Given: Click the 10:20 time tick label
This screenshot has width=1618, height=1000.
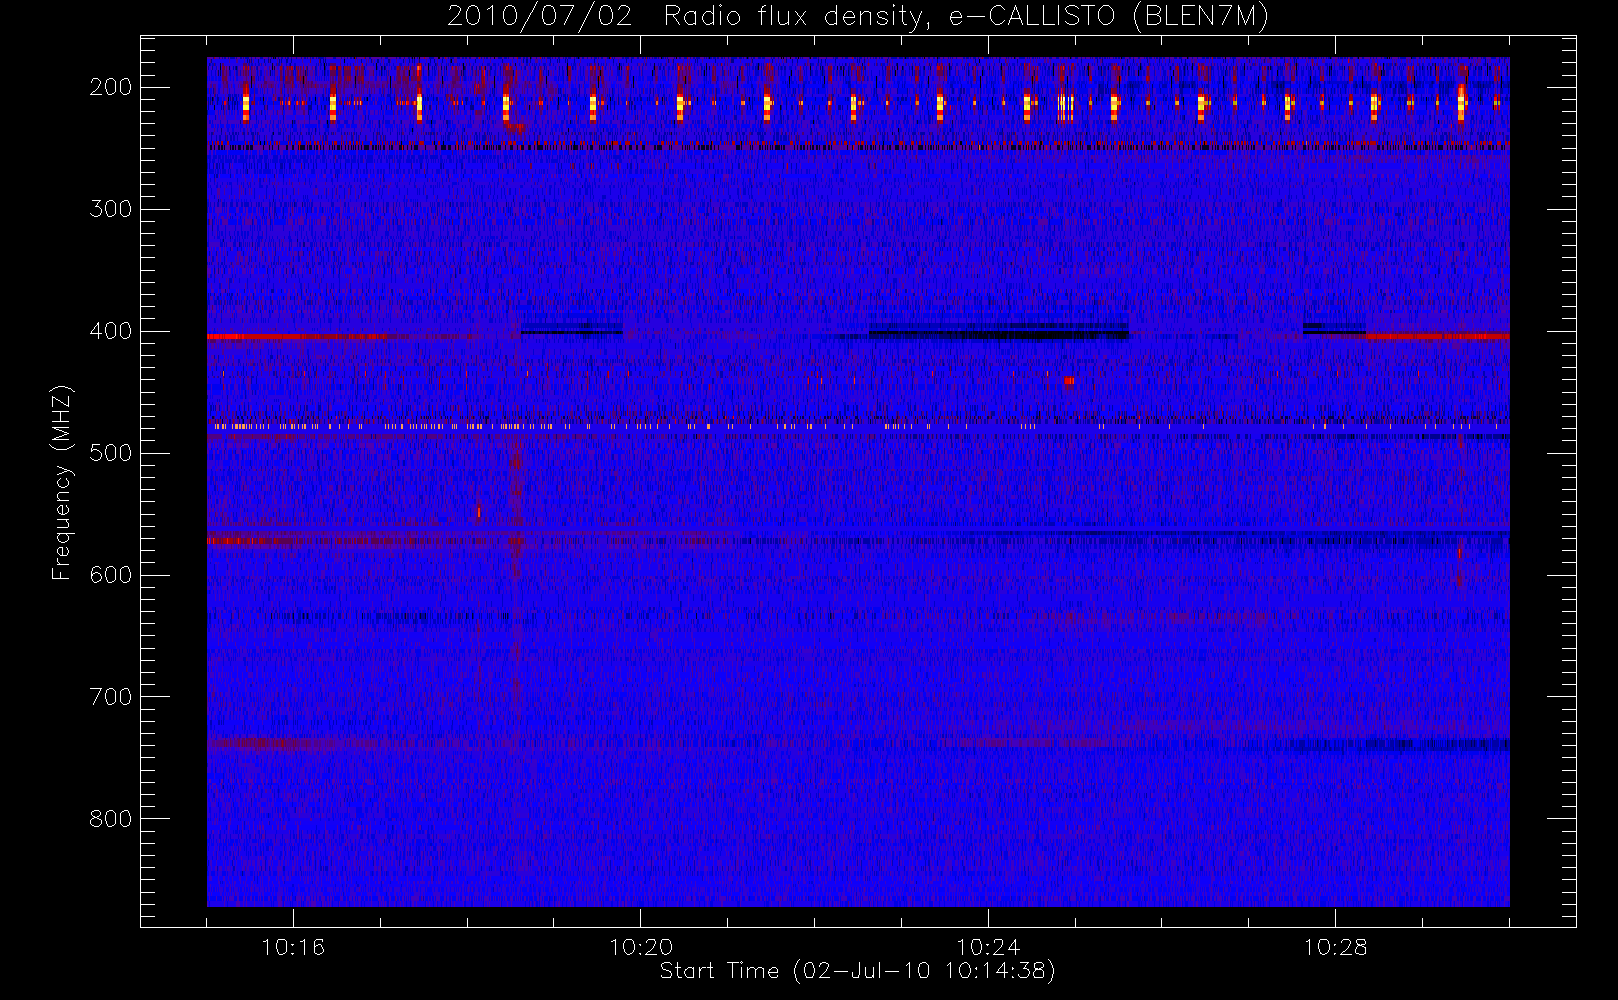Looking at the screenshot, I should pos(641,947).
